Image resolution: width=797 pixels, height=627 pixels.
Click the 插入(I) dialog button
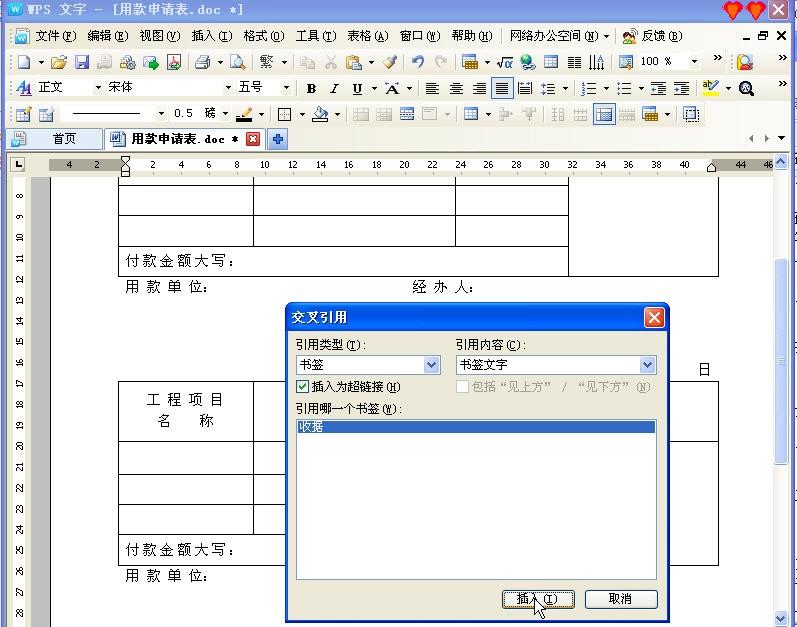coord(538,599)
